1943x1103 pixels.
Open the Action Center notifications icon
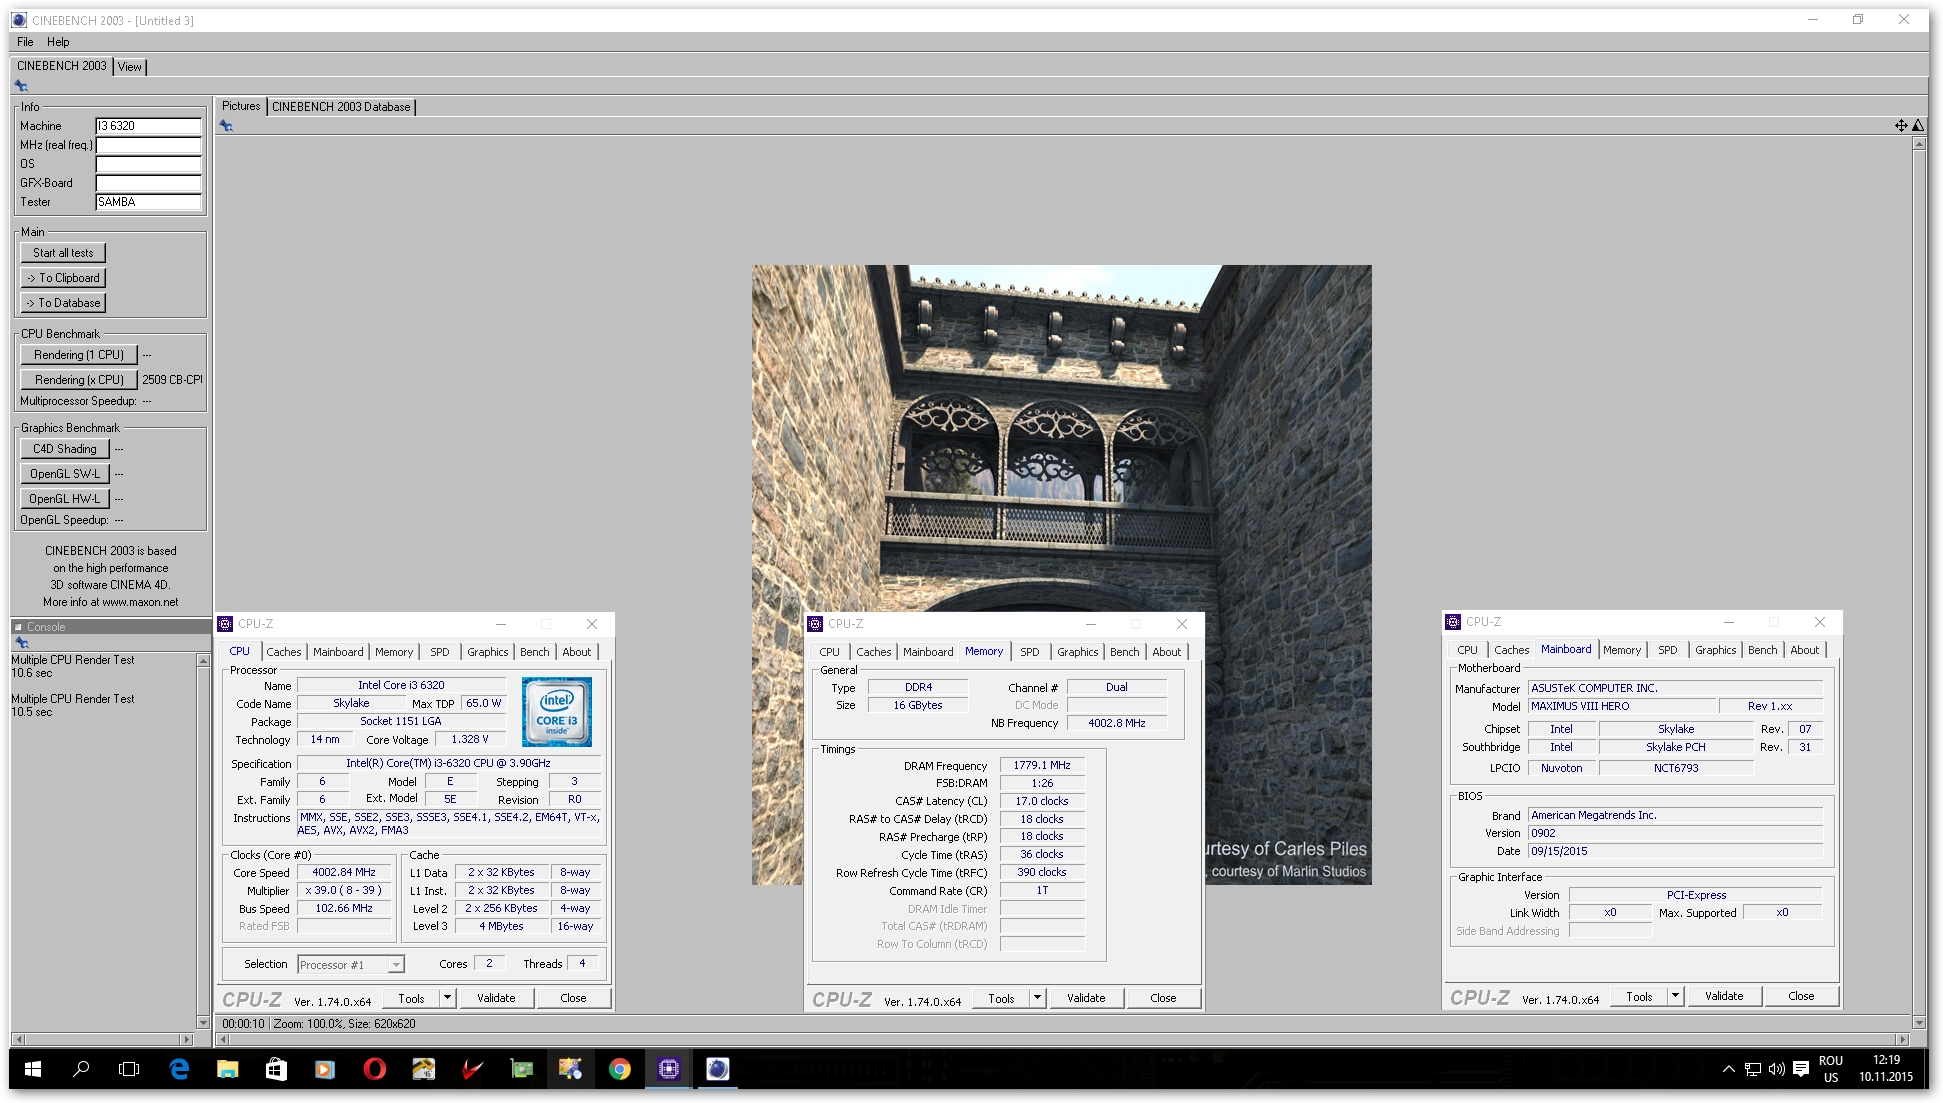tap(1801, 1069)
